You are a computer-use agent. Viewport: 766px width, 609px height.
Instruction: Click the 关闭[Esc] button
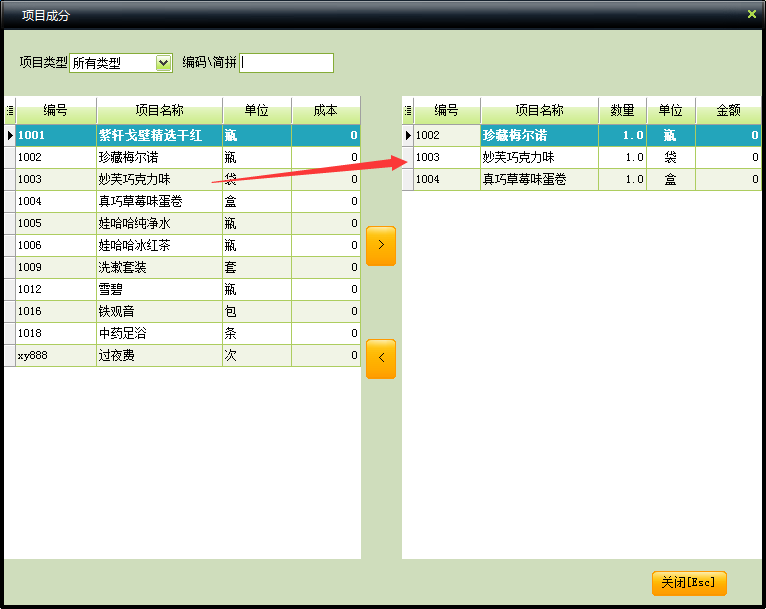(689, 583)
